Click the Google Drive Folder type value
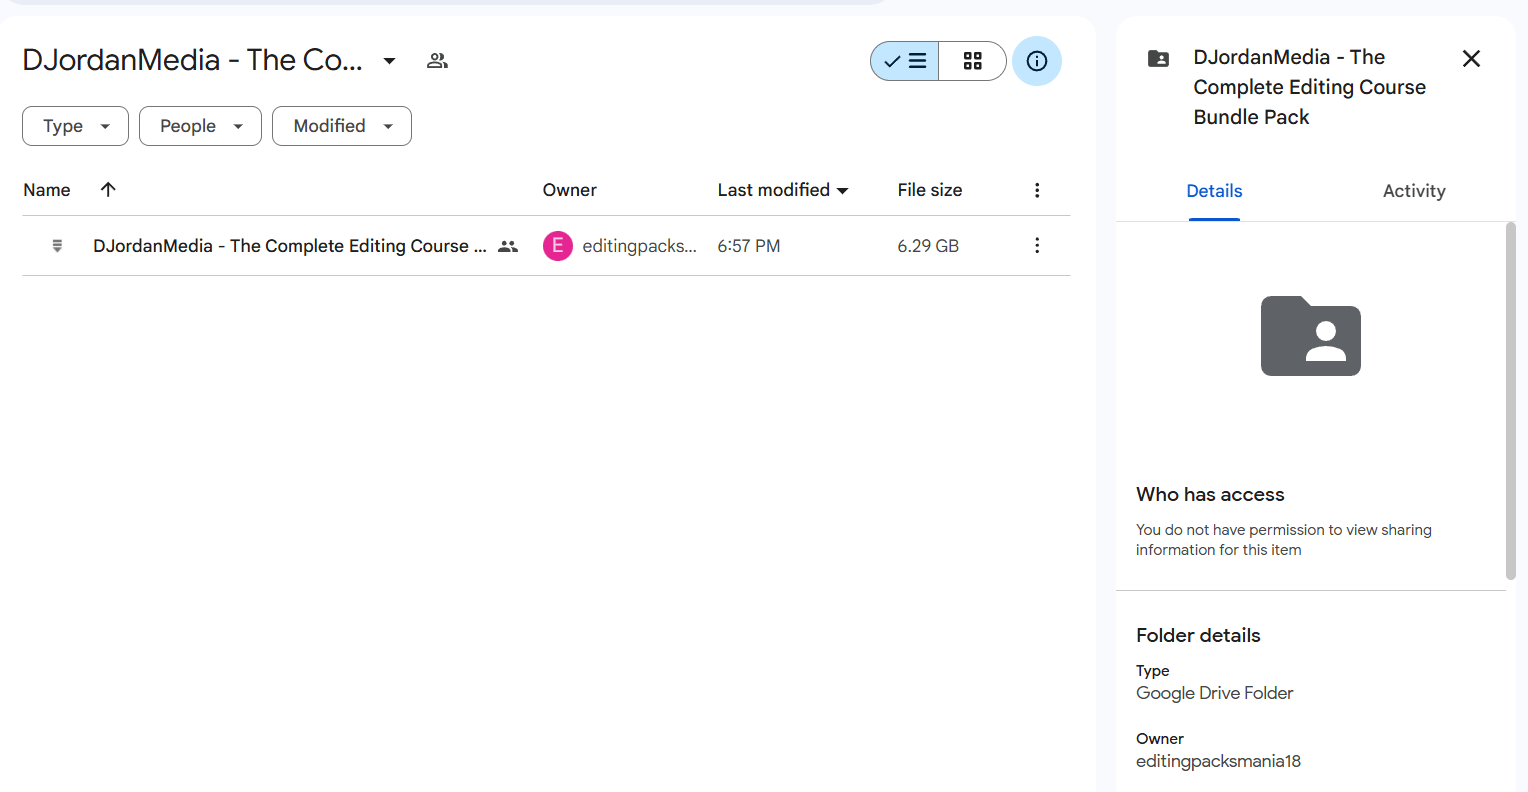The height and width of the screenshot is (792, 1528). pos(1214,693)
